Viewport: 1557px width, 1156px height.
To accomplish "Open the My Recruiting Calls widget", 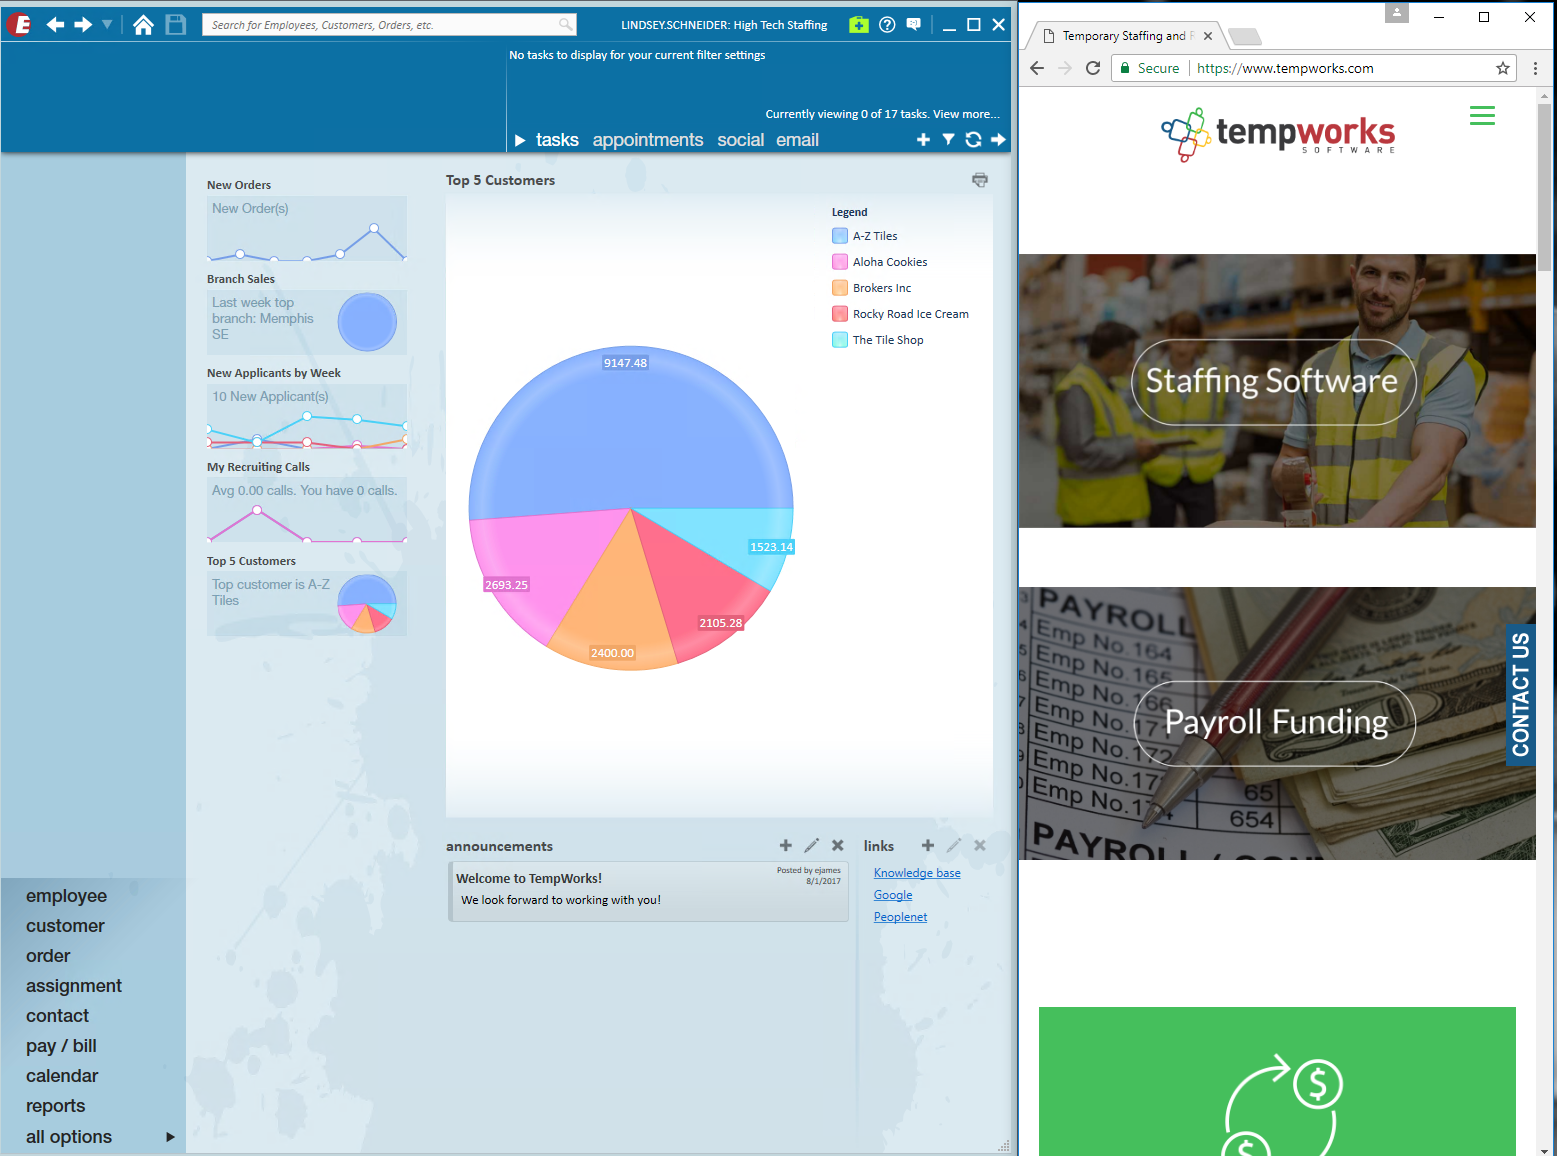I will coord(307,510).
